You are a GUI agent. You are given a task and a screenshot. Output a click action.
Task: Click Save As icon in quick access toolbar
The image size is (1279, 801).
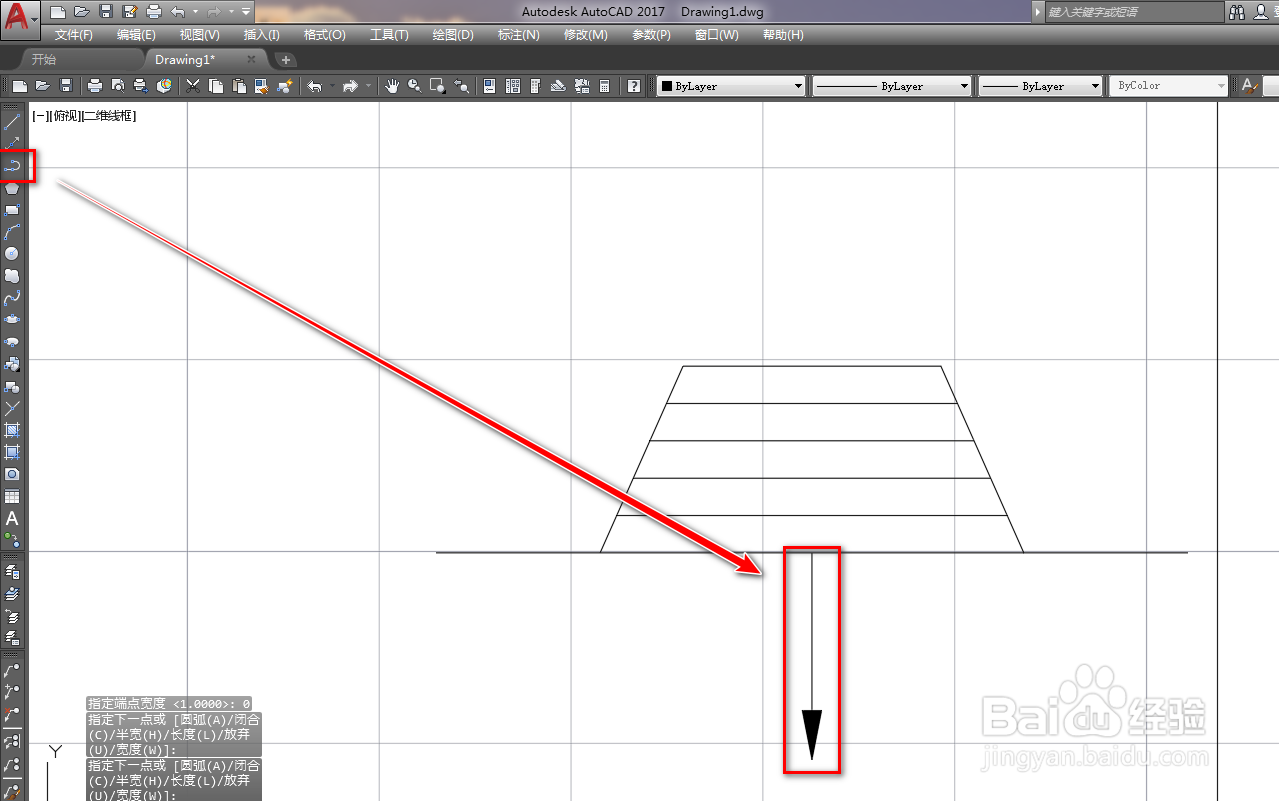(130, 12)
